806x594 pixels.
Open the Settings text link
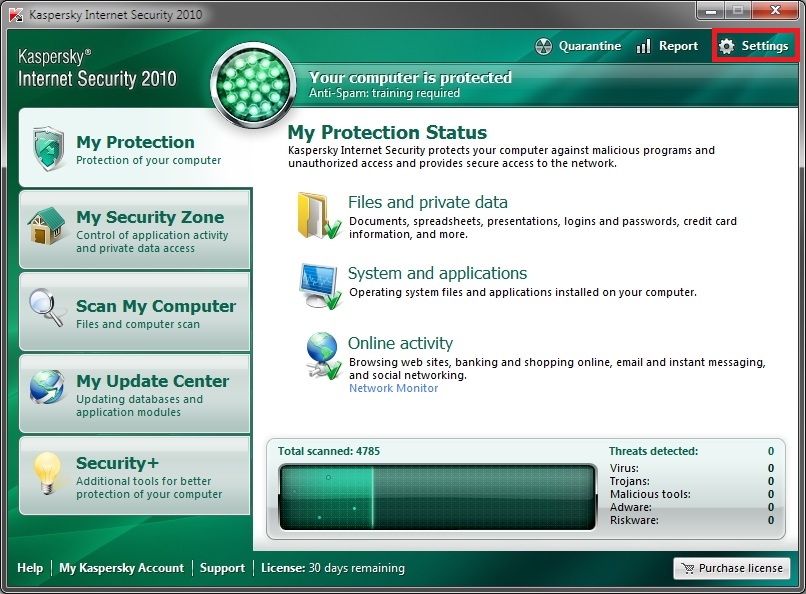click(x=764, y=46)
